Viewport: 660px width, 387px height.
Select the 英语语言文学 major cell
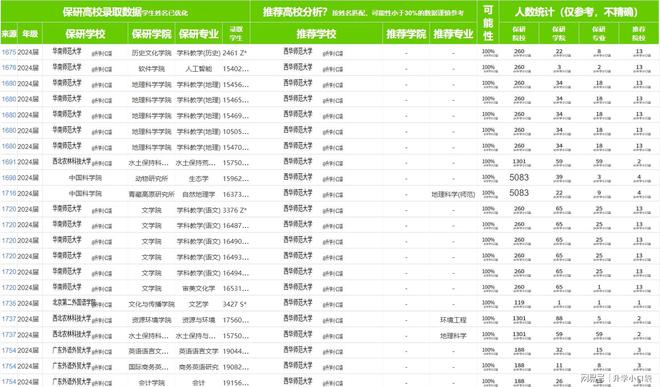(x=199, y=351)
